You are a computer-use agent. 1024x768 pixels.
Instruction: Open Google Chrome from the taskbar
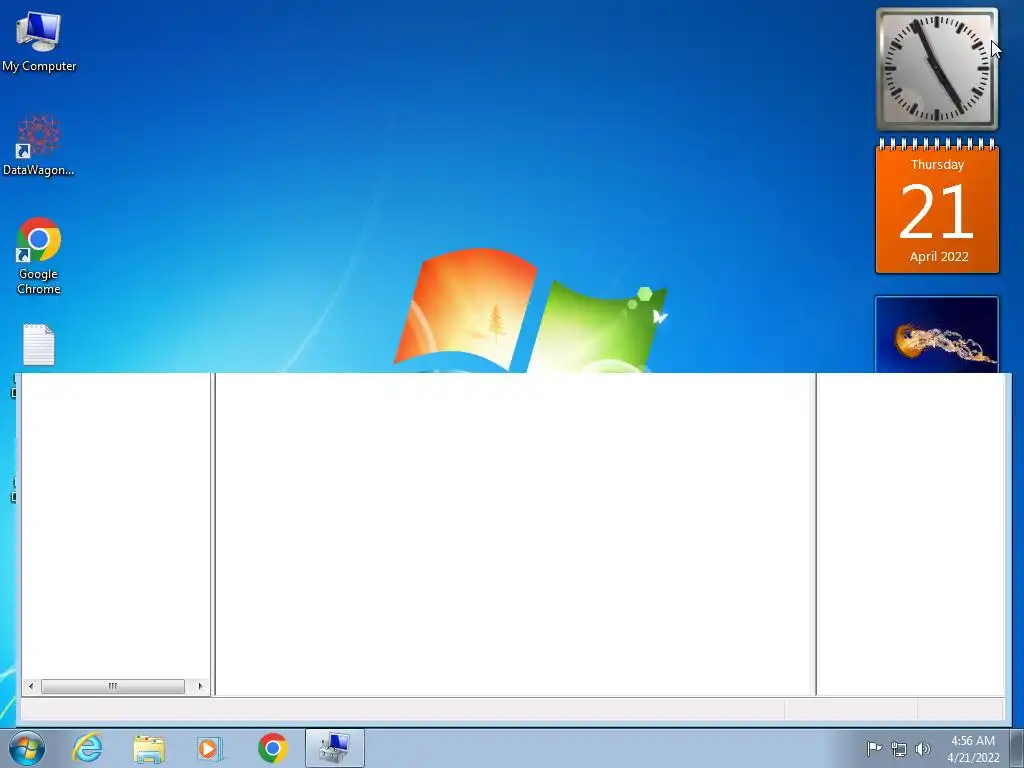tap(272, 748)
